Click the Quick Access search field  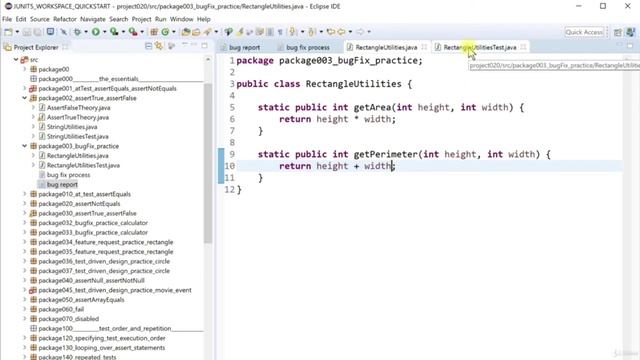584,32
